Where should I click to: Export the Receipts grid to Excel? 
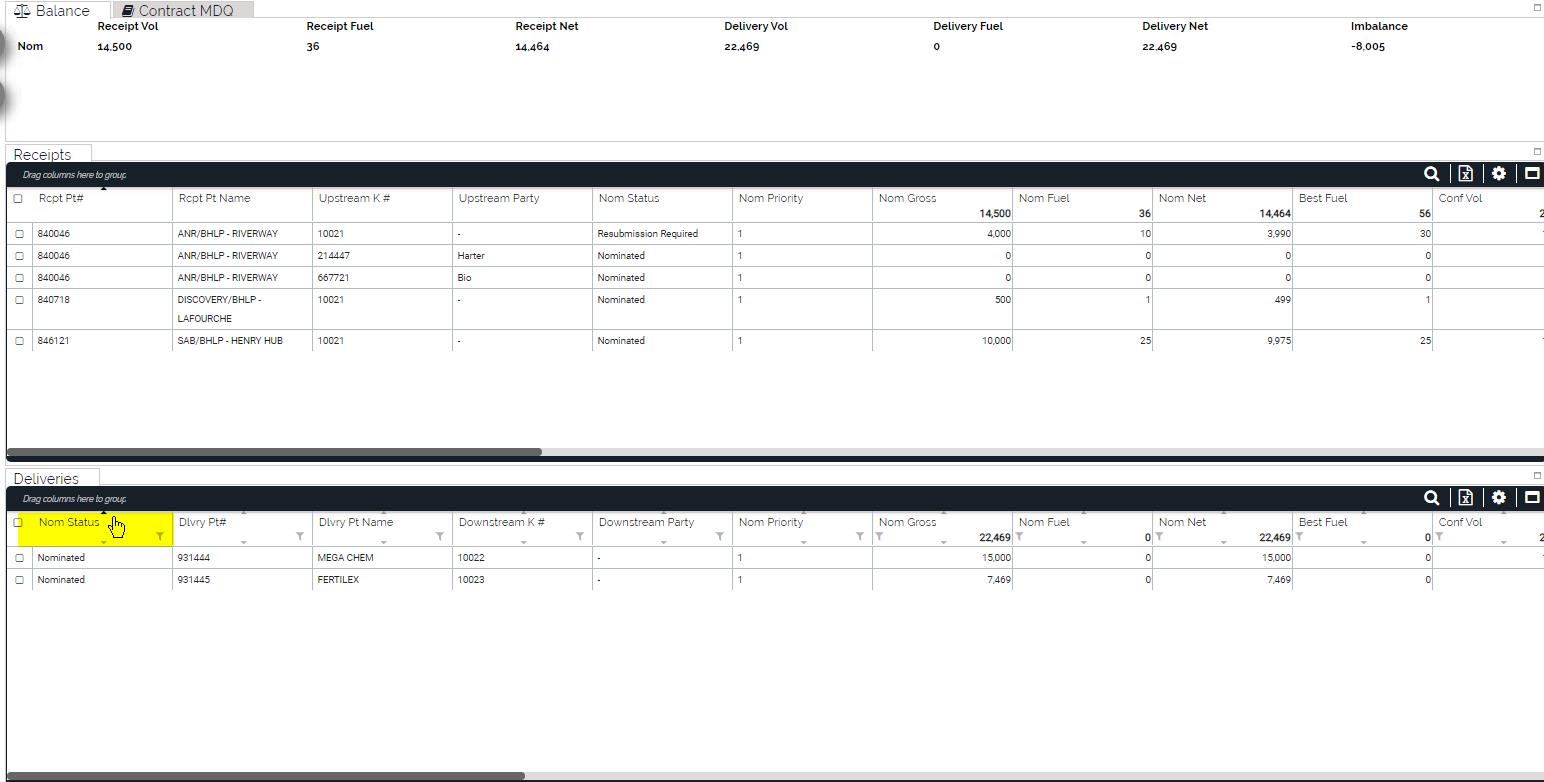(x=1465, y=174)
